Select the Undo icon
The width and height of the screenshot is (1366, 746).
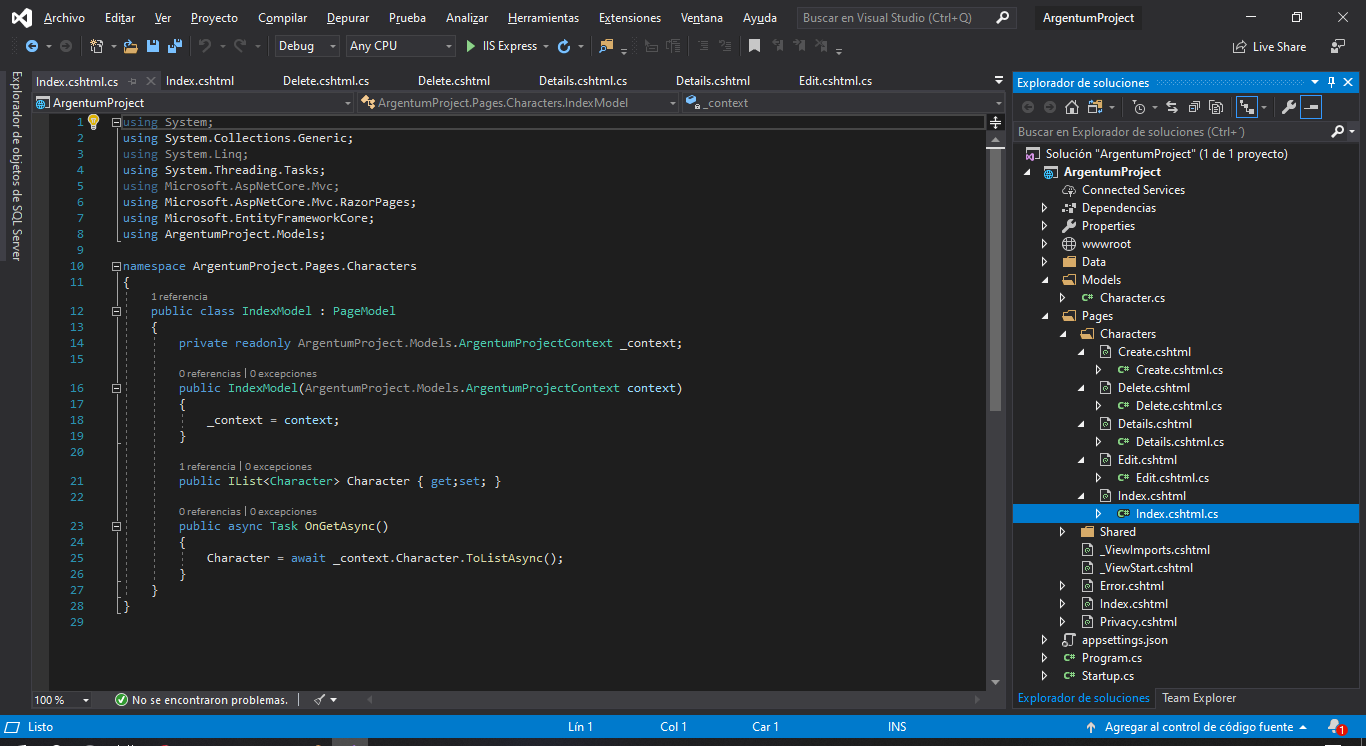click(205, 45)
